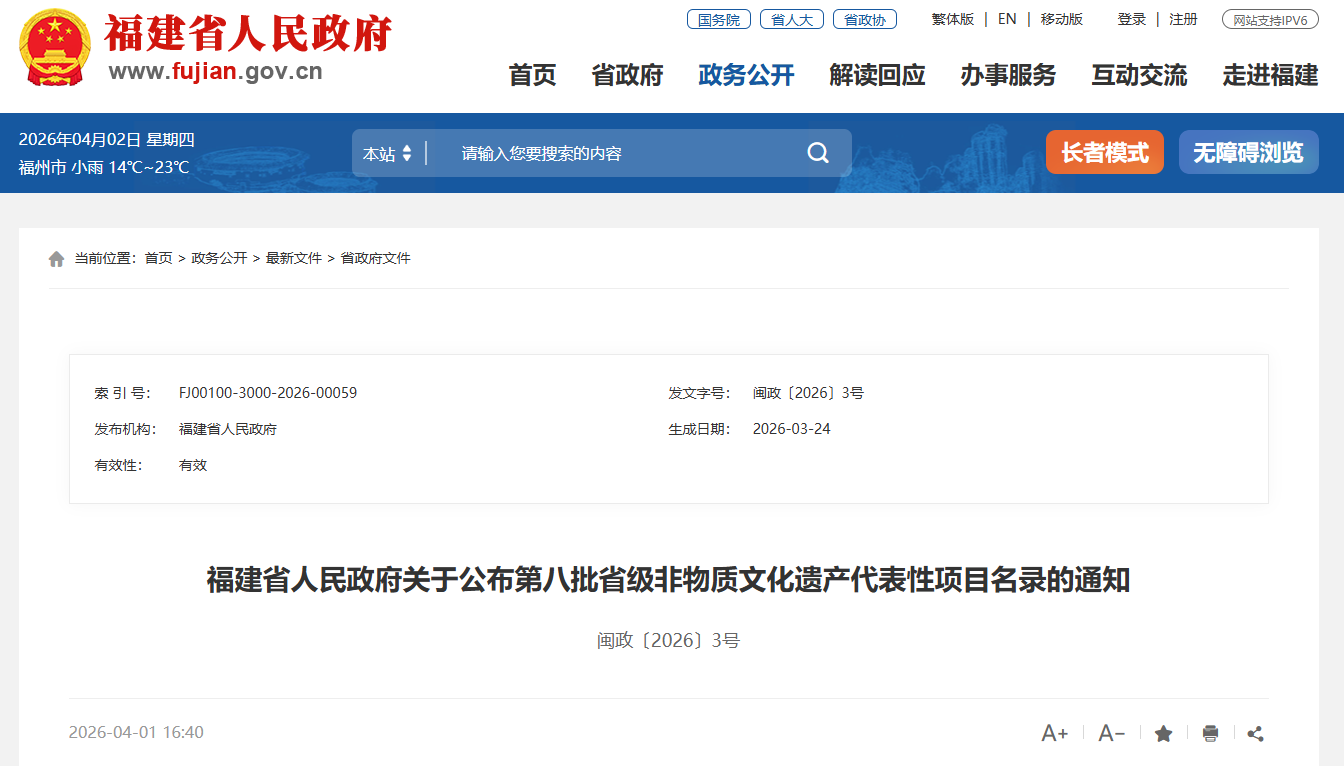1344x766 pixels.
Task: Click the 登录 login link
Action: point(1131,19)
